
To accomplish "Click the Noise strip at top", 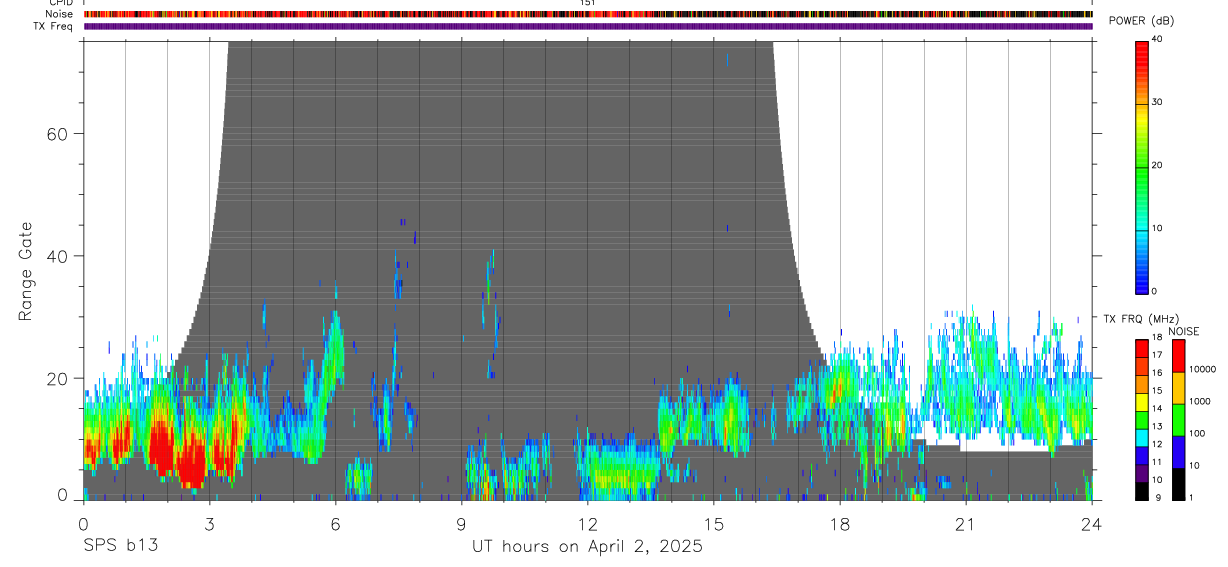I will [588, 15].
